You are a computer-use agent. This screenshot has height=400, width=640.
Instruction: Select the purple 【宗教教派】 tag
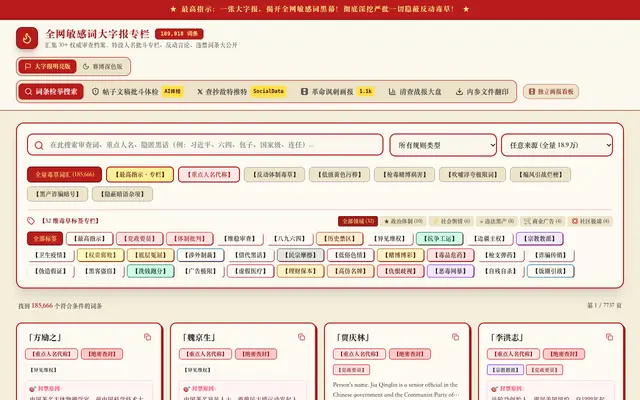pyautogui.click(x=540, y=239)
